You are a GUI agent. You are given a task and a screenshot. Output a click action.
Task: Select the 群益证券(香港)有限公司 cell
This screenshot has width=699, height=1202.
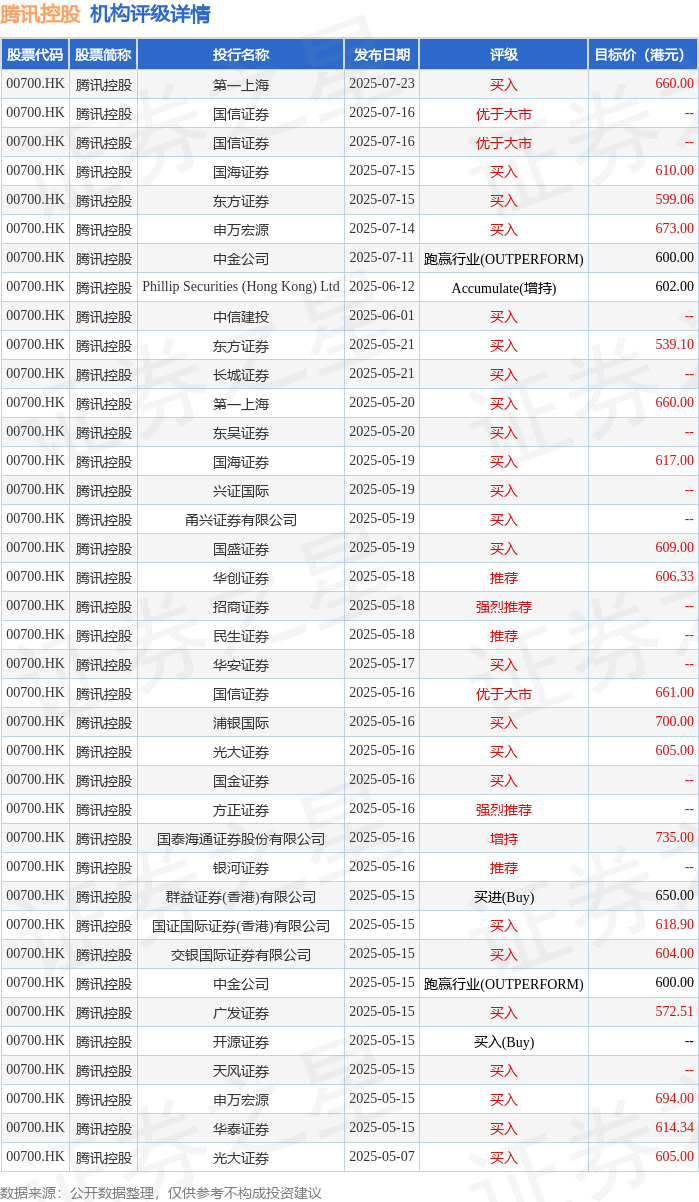241,896
